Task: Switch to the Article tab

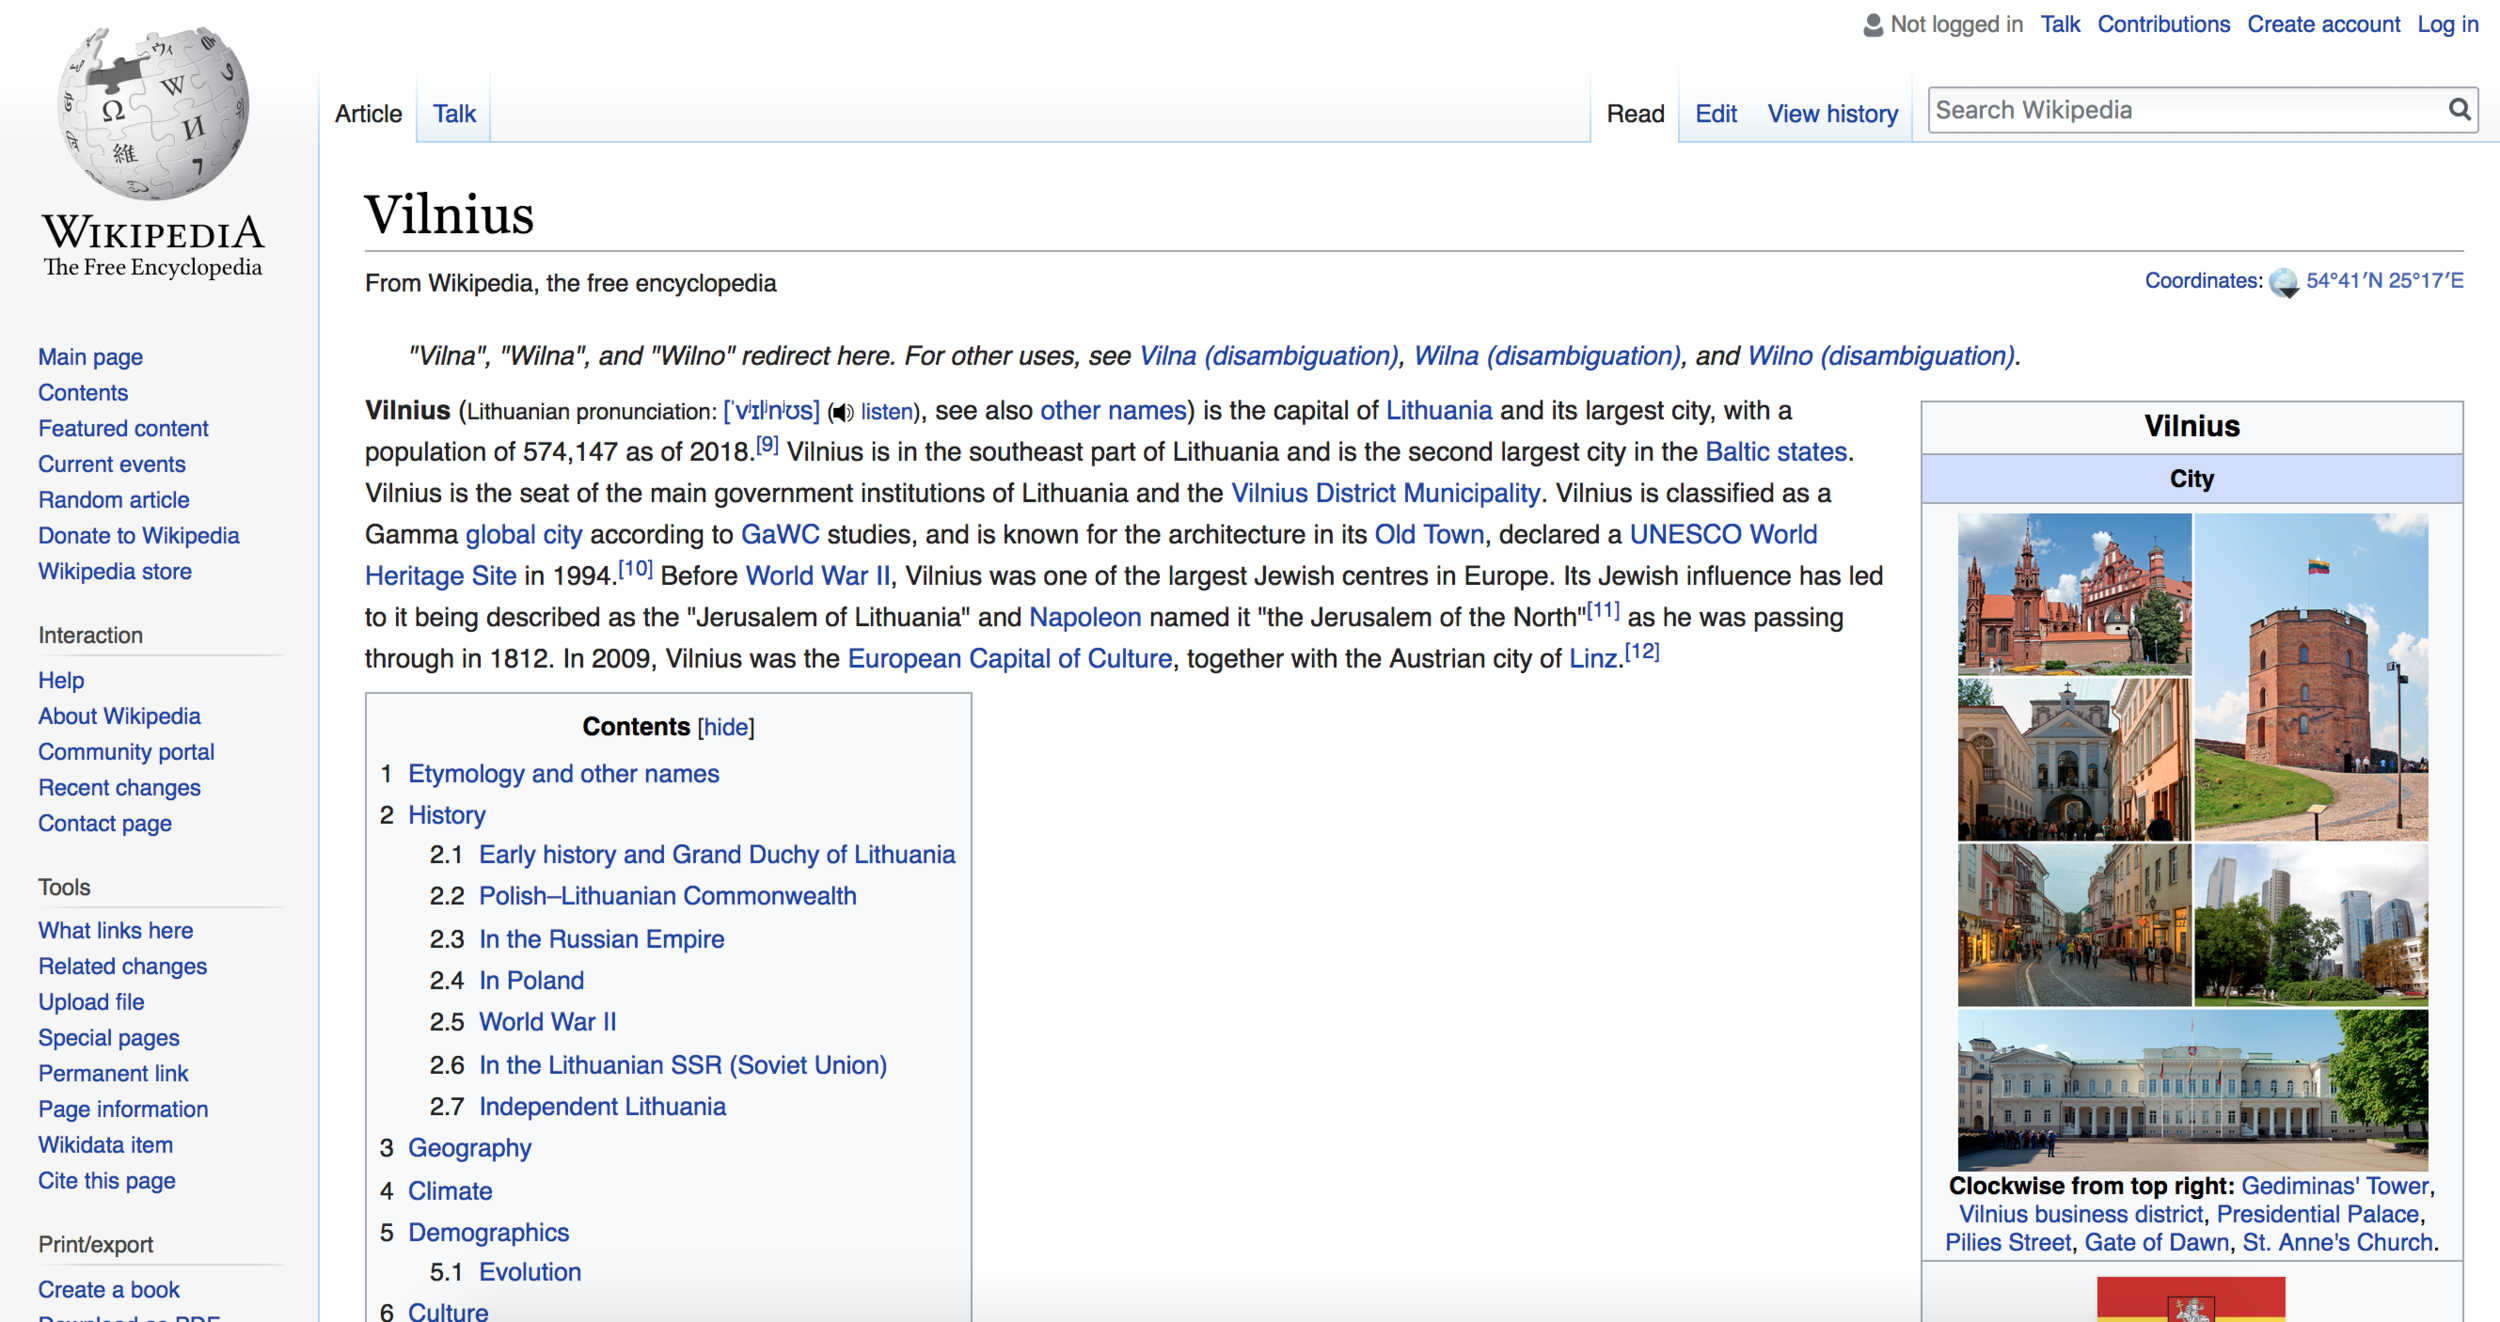Action: [368, 114]
